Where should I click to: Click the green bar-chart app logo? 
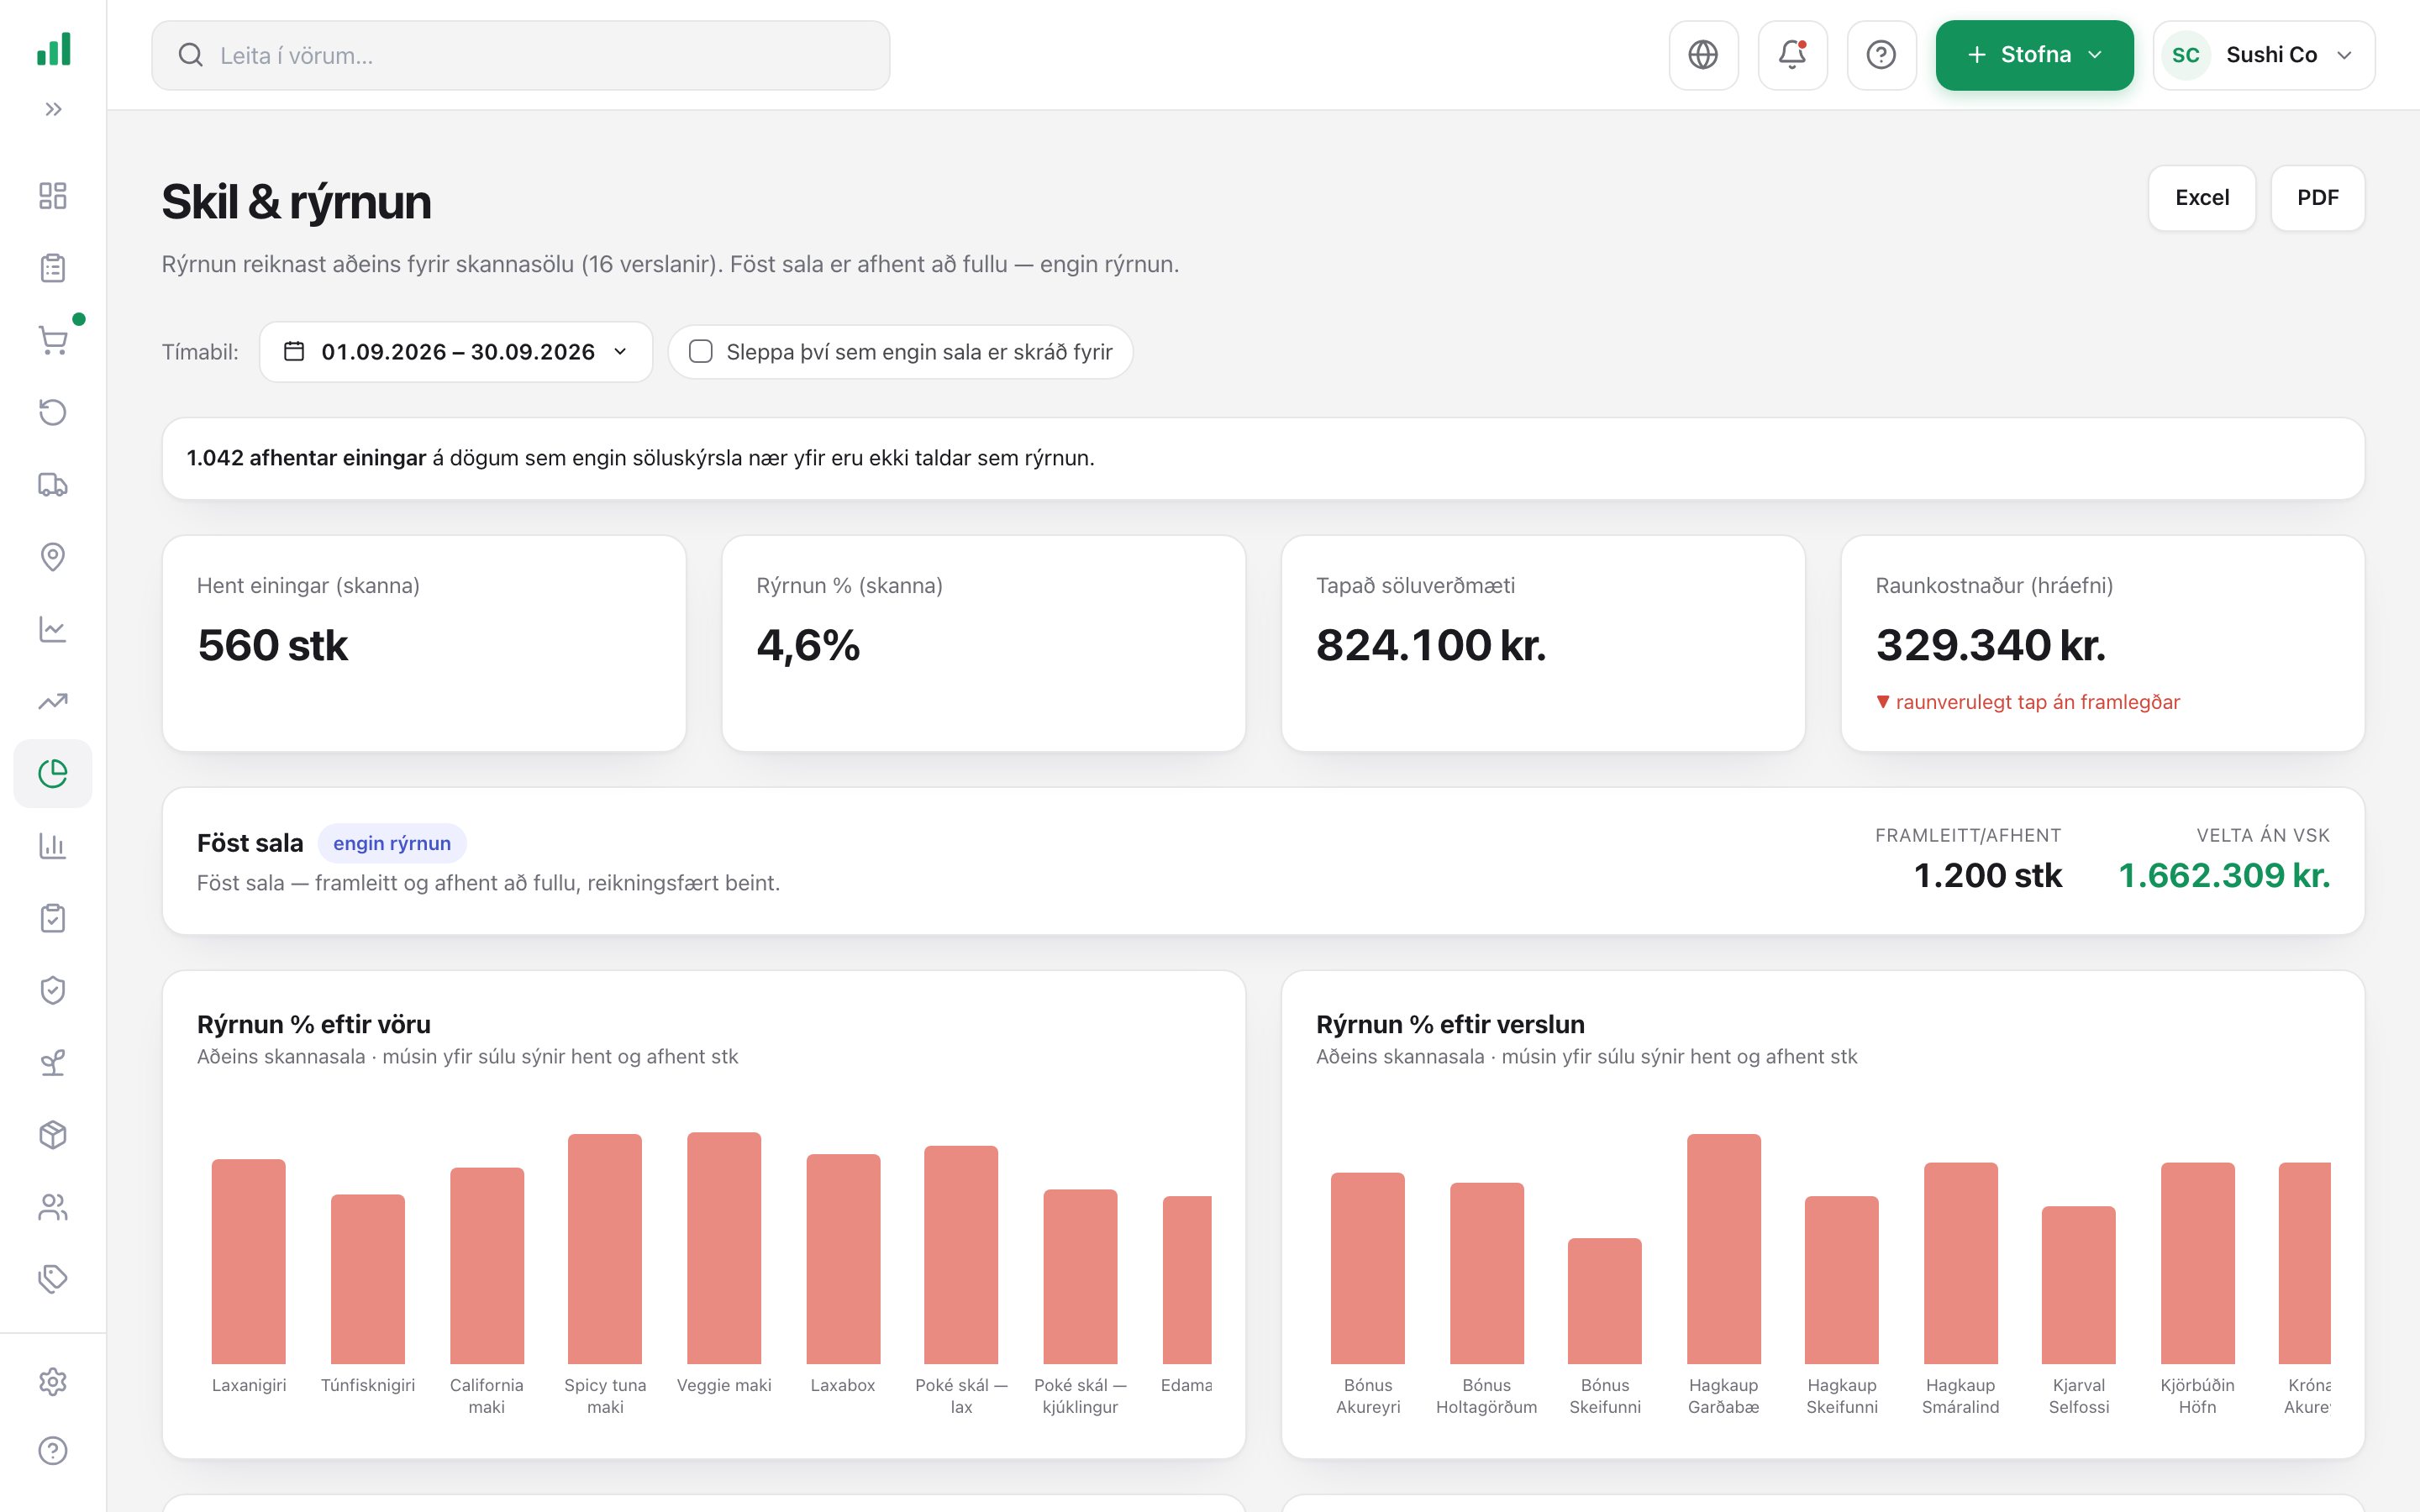click(x=54, y=48)
